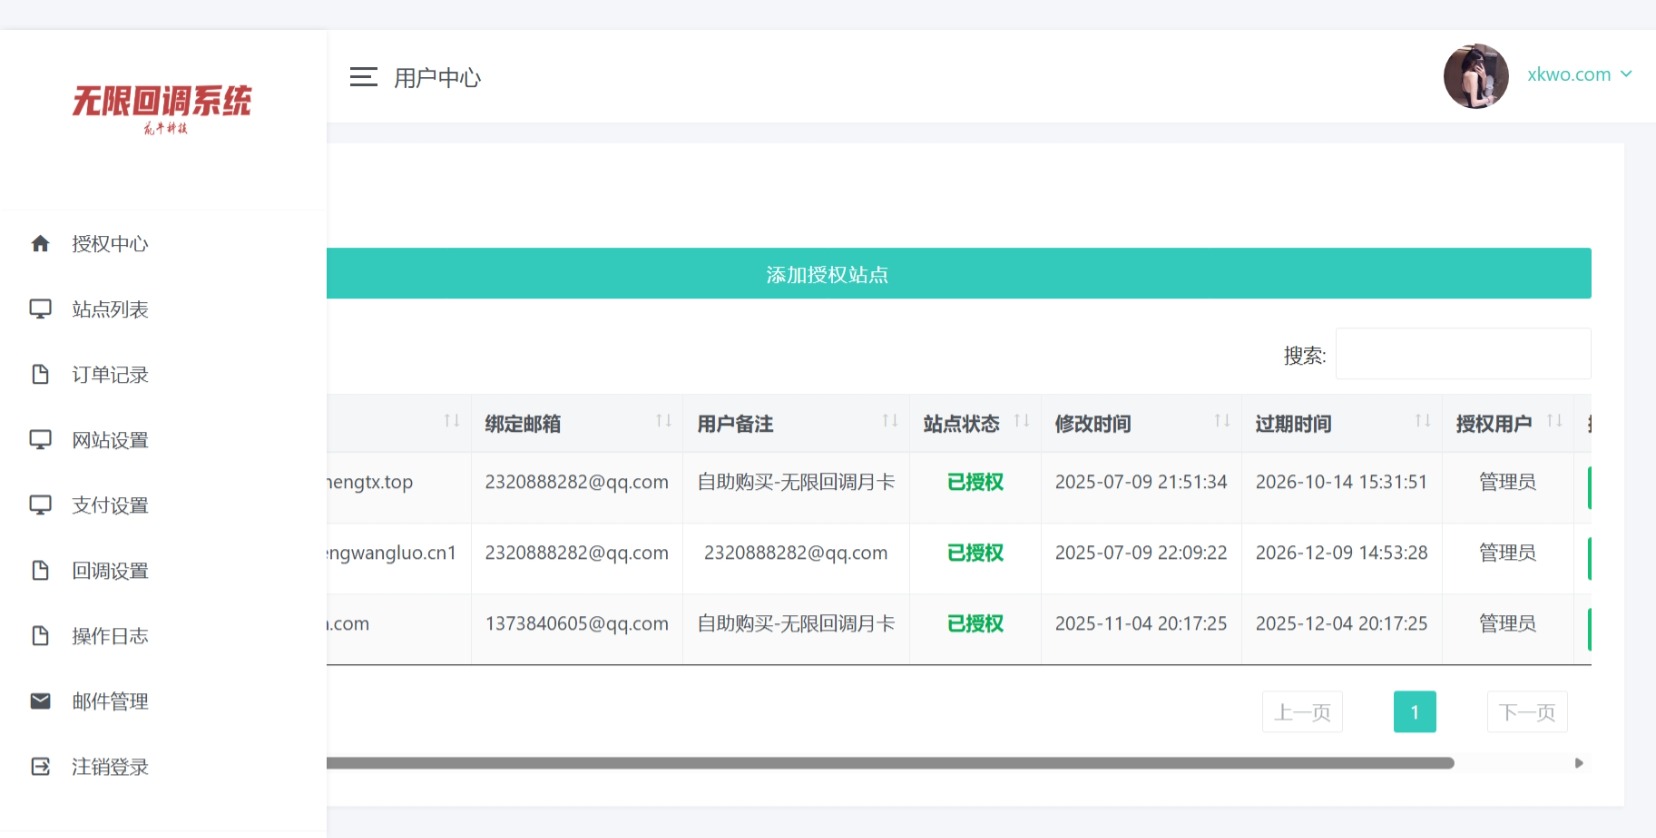This screenshot has width=1656, height=838.
Task: Open 回调设置 in the sidebar
Action: (110, 571)
